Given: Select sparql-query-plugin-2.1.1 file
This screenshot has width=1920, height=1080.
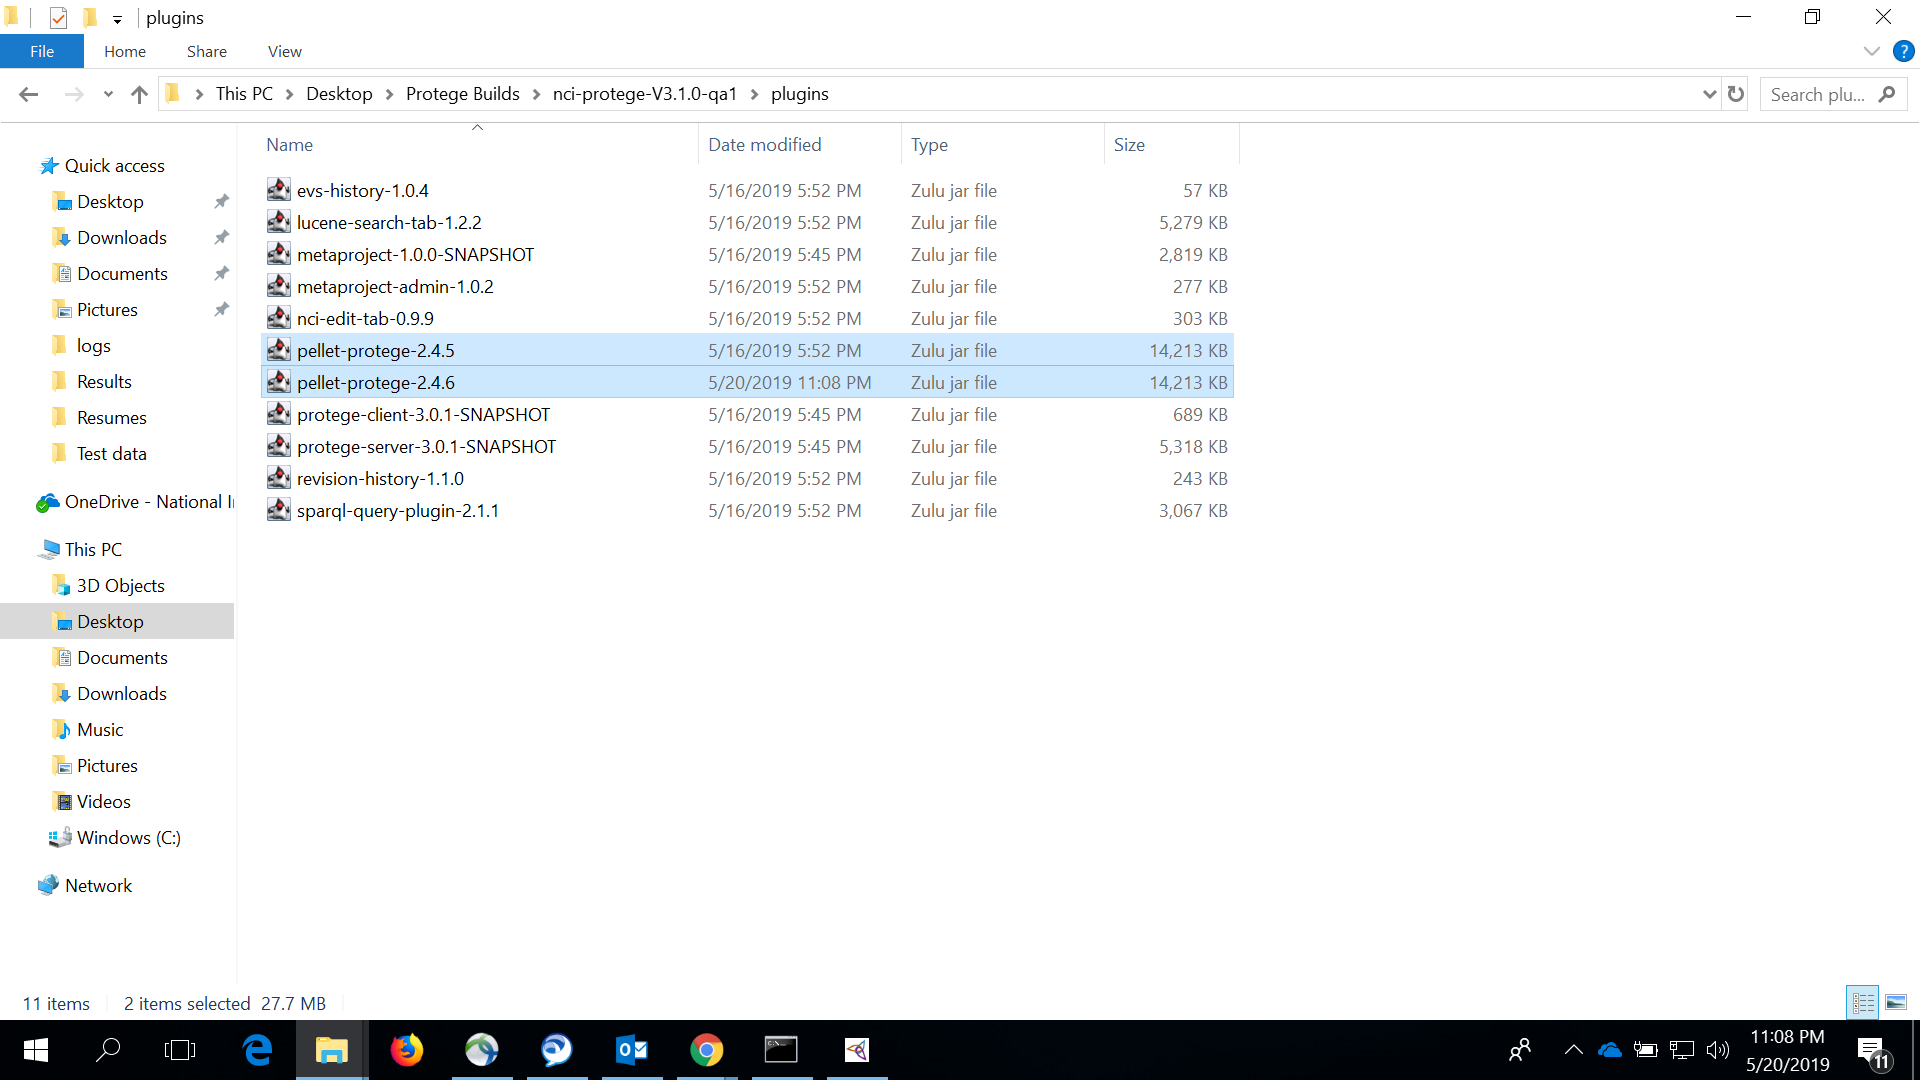Looking at the screenshot, I should 397,511.
